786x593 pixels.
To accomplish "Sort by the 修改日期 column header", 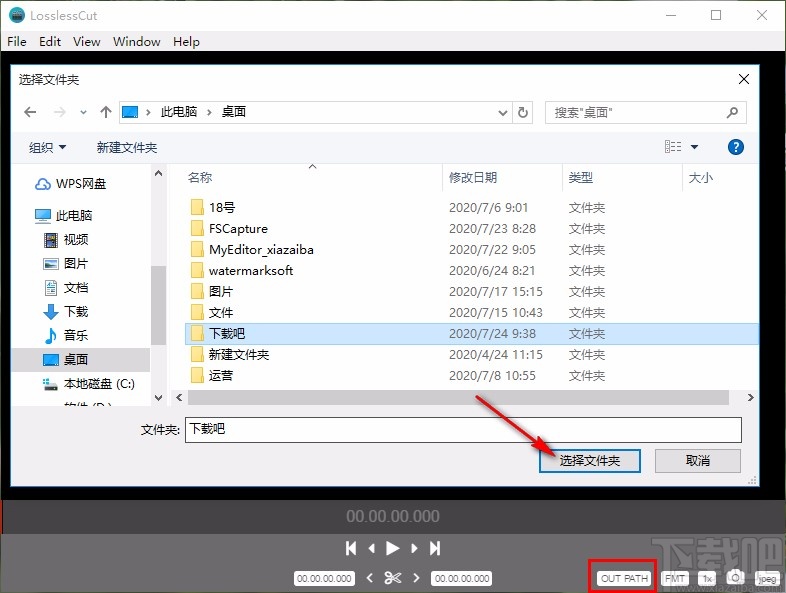I will coord(473,177).
